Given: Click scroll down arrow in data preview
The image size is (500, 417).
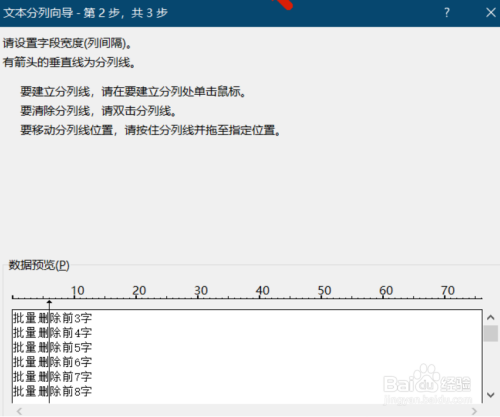Looking at the screenshot, I should 490,395.
